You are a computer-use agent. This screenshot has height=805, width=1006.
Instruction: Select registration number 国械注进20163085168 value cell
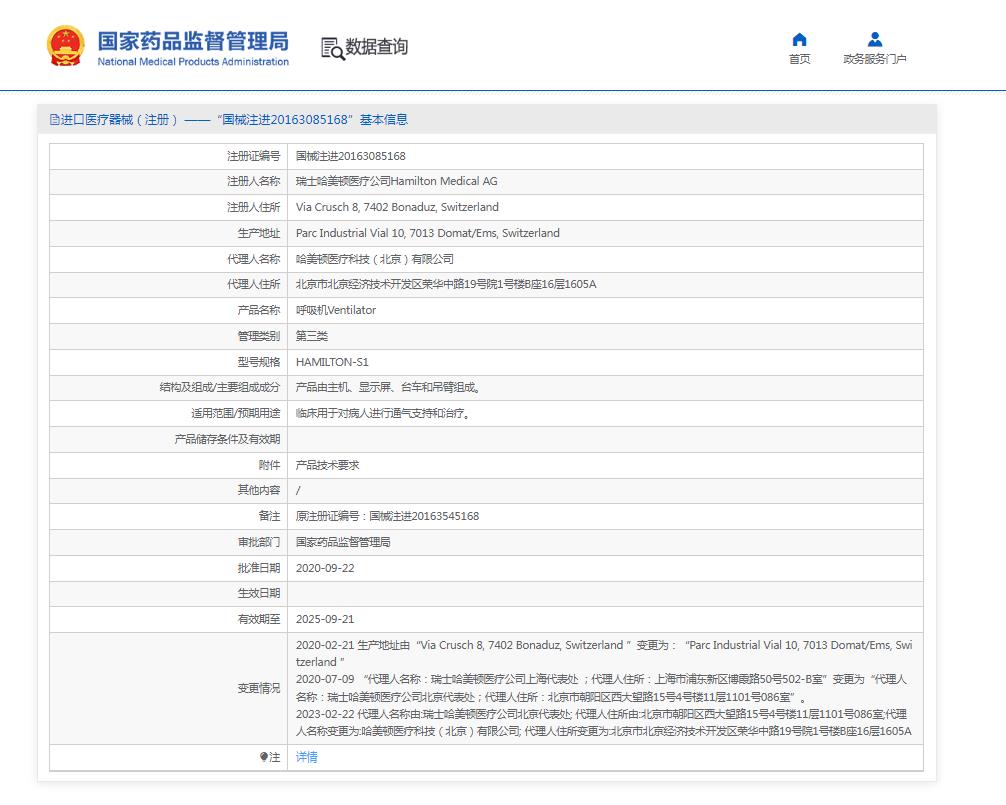tap(351, 156)
